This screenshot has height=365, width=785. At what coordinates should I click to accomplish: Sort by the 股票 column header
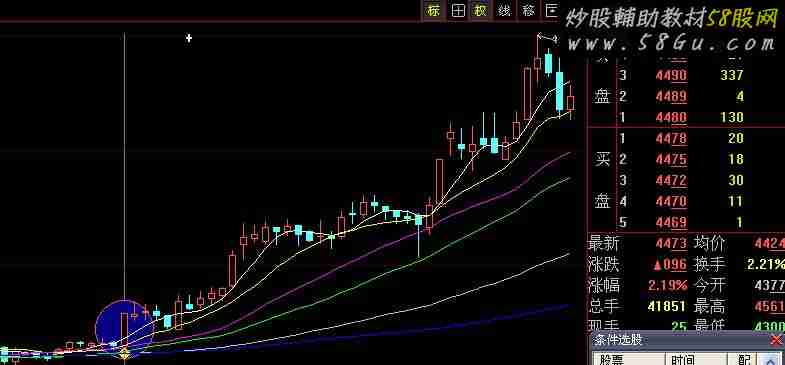[x=629, y=359]
